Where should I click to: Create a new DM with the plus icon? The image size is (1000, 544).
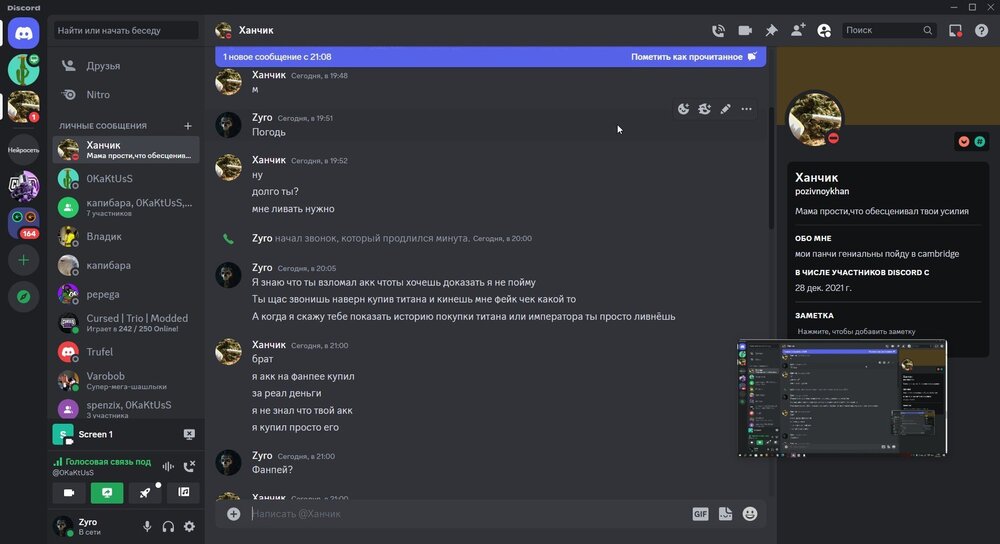(x=188, y=126)
